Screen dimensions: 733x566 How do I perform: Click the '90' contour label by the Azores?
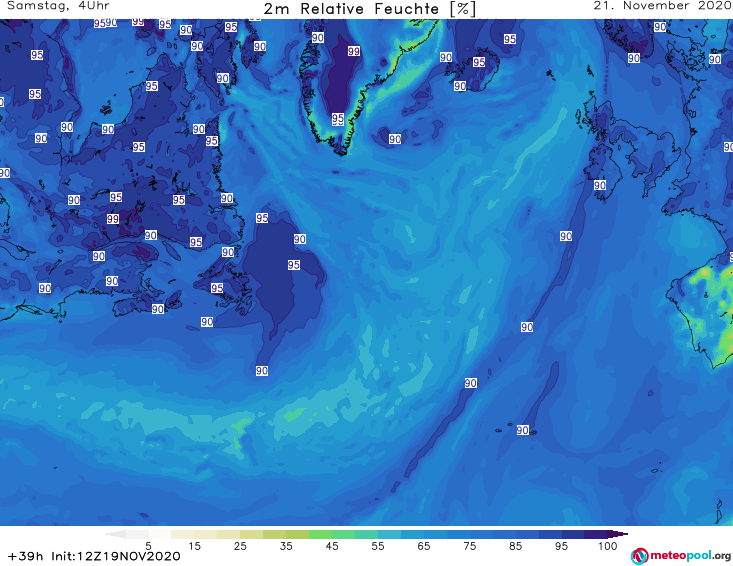(x=523, y=430)
